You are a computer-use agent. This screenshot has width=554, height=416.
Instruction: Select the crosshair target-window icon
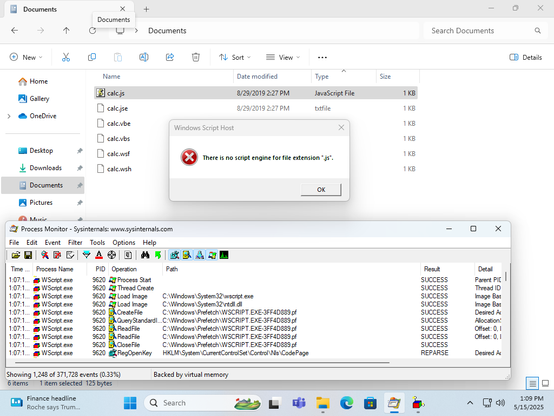click(x=112, y=255)
